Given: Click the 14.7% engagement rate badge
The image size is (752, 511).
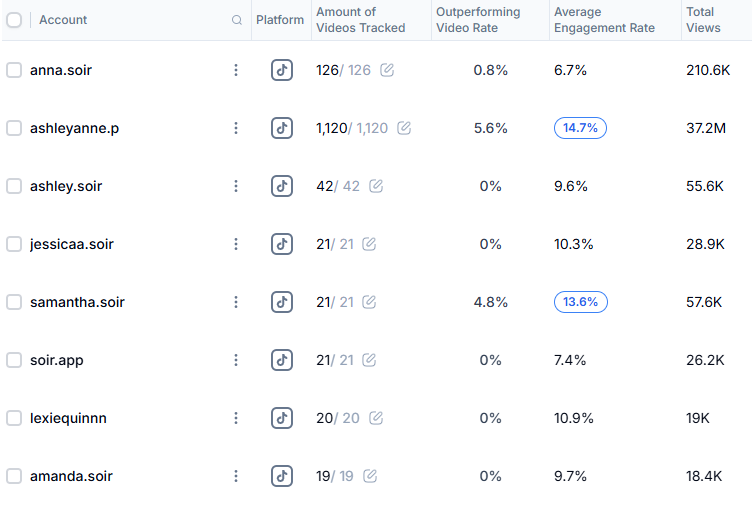Looking at the screenshot, I should coord(580,128).
